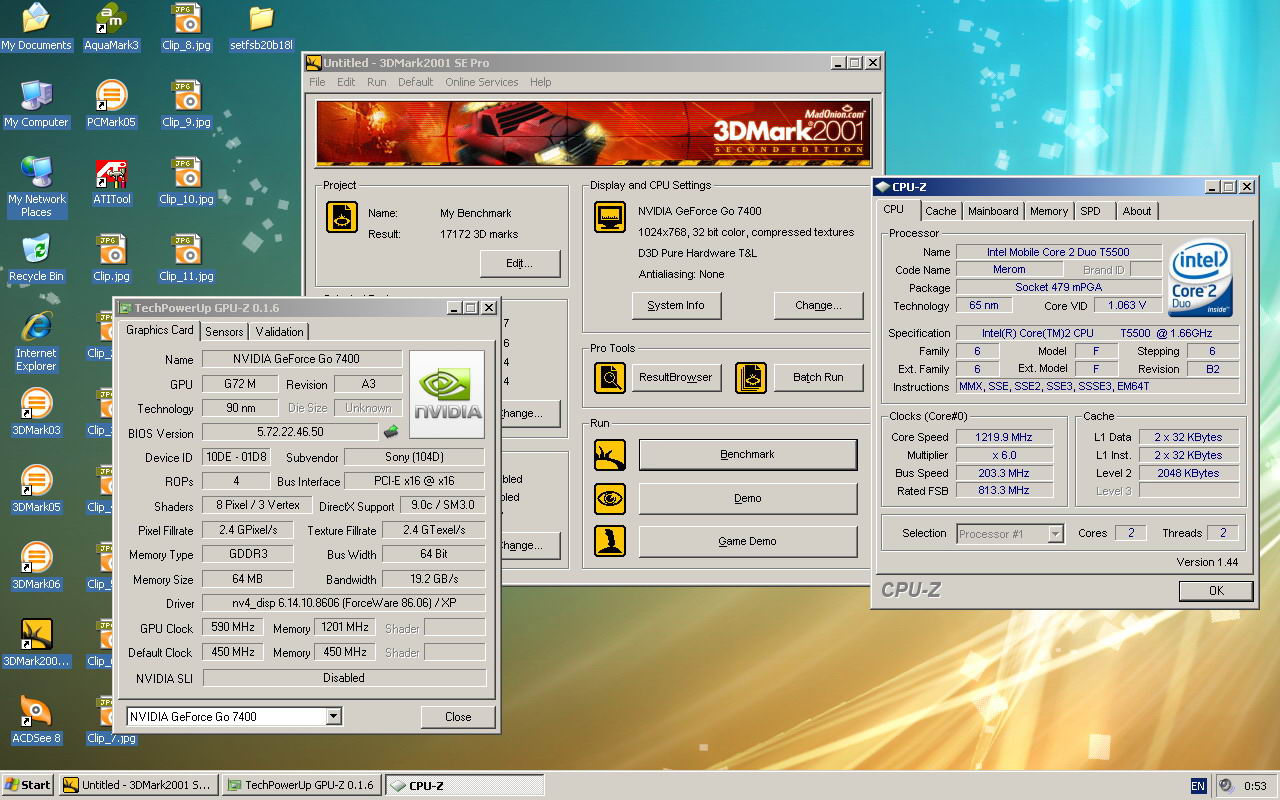Click GPU-Z BIOS save chip icon
Viewport: 1280px width, 800px height.
click(390, 431)
